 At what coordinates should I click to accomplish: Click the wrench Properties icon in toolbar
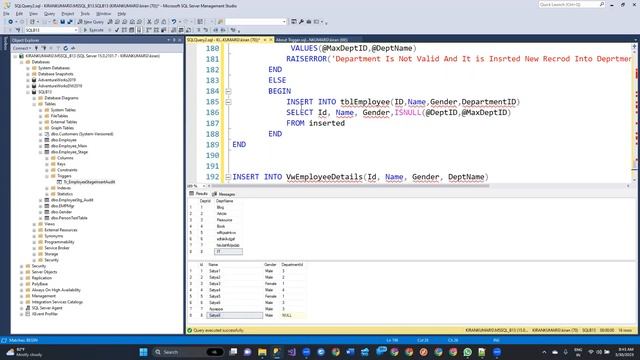tap(301, 22)
